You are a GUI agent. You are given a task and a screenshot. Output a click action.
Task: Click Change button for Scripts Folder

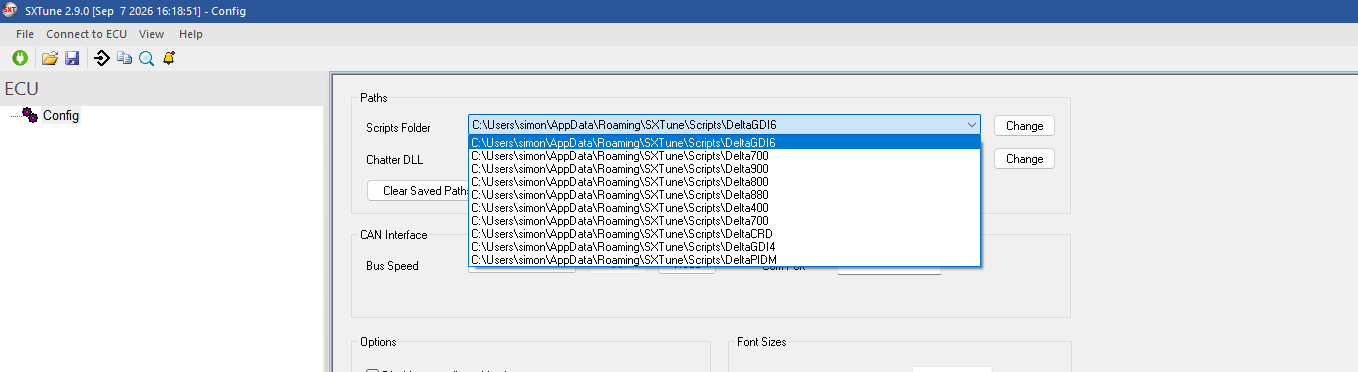pos(1024,126)
